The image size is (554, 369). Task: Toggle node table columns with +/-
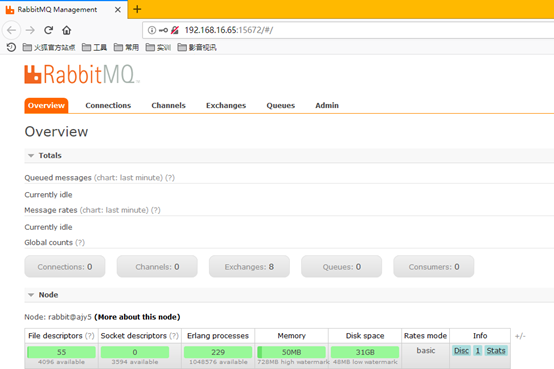pyautogui.click(x=520, y=336)
